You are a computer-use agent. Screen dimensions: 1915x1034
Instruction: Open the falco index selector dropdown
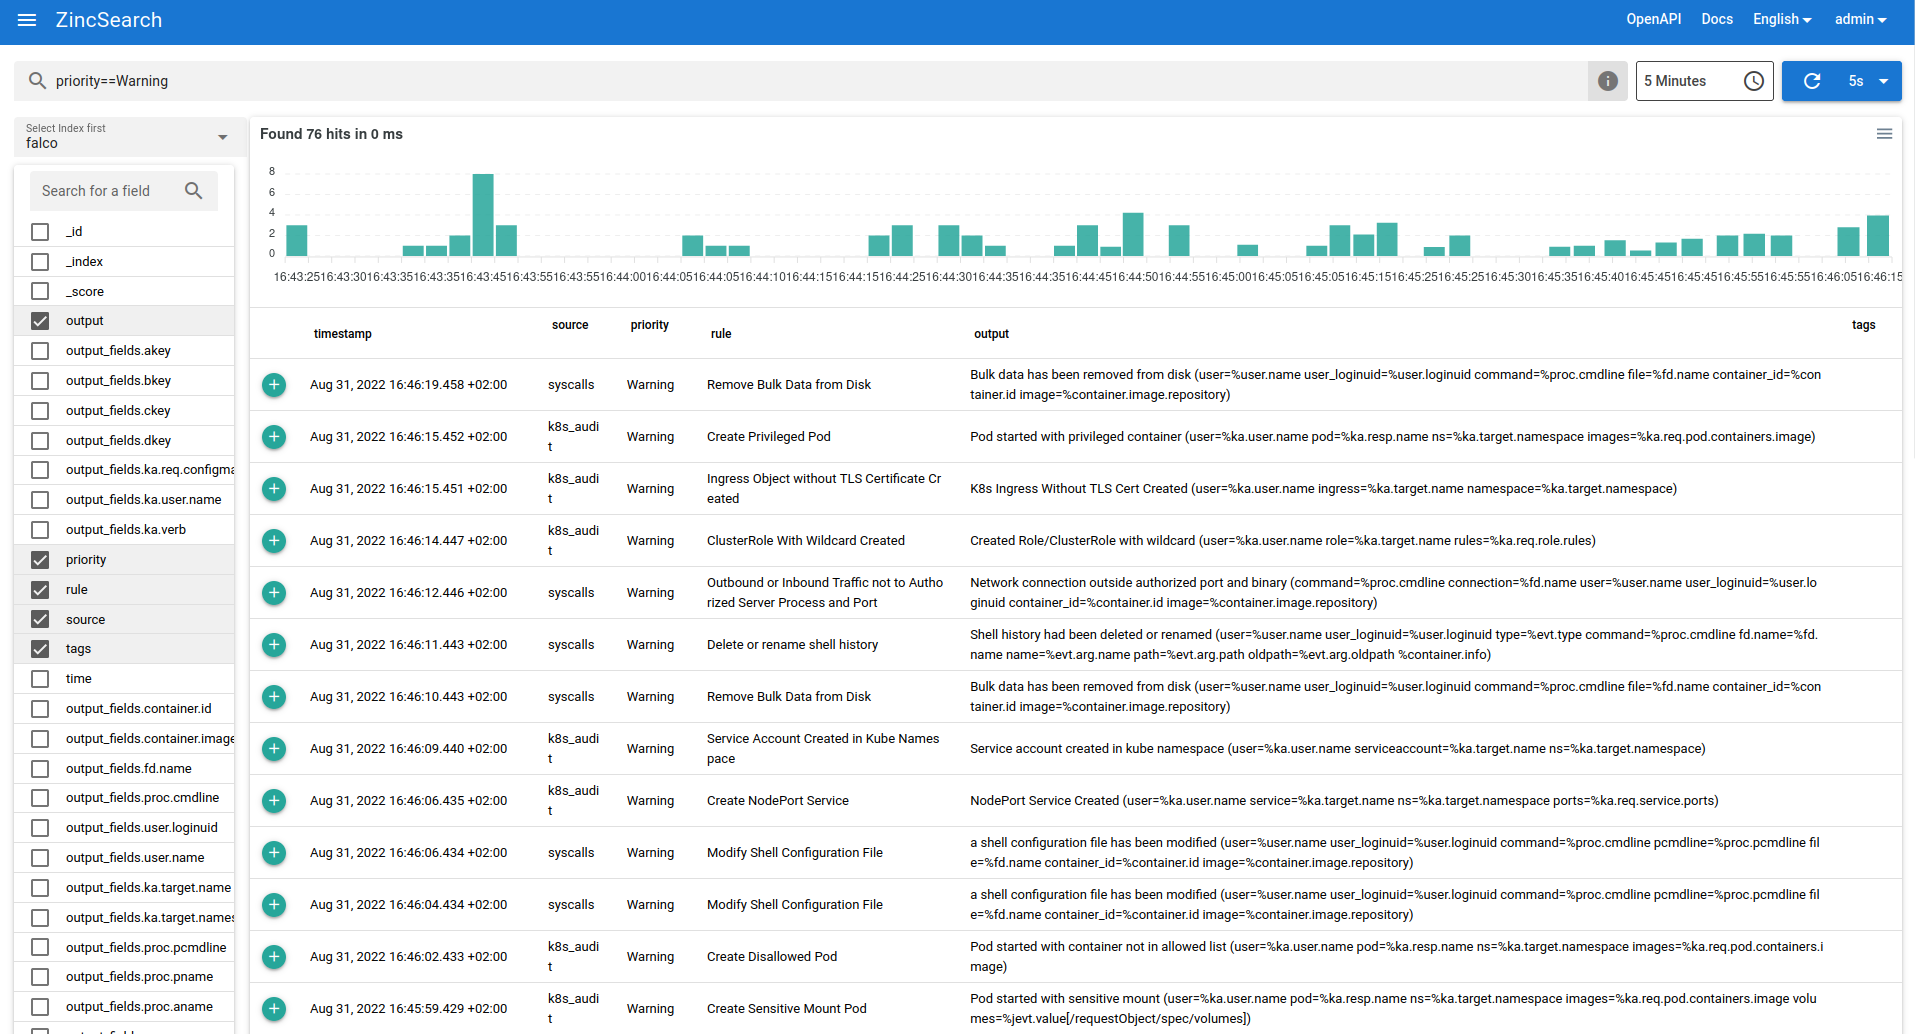126,137
